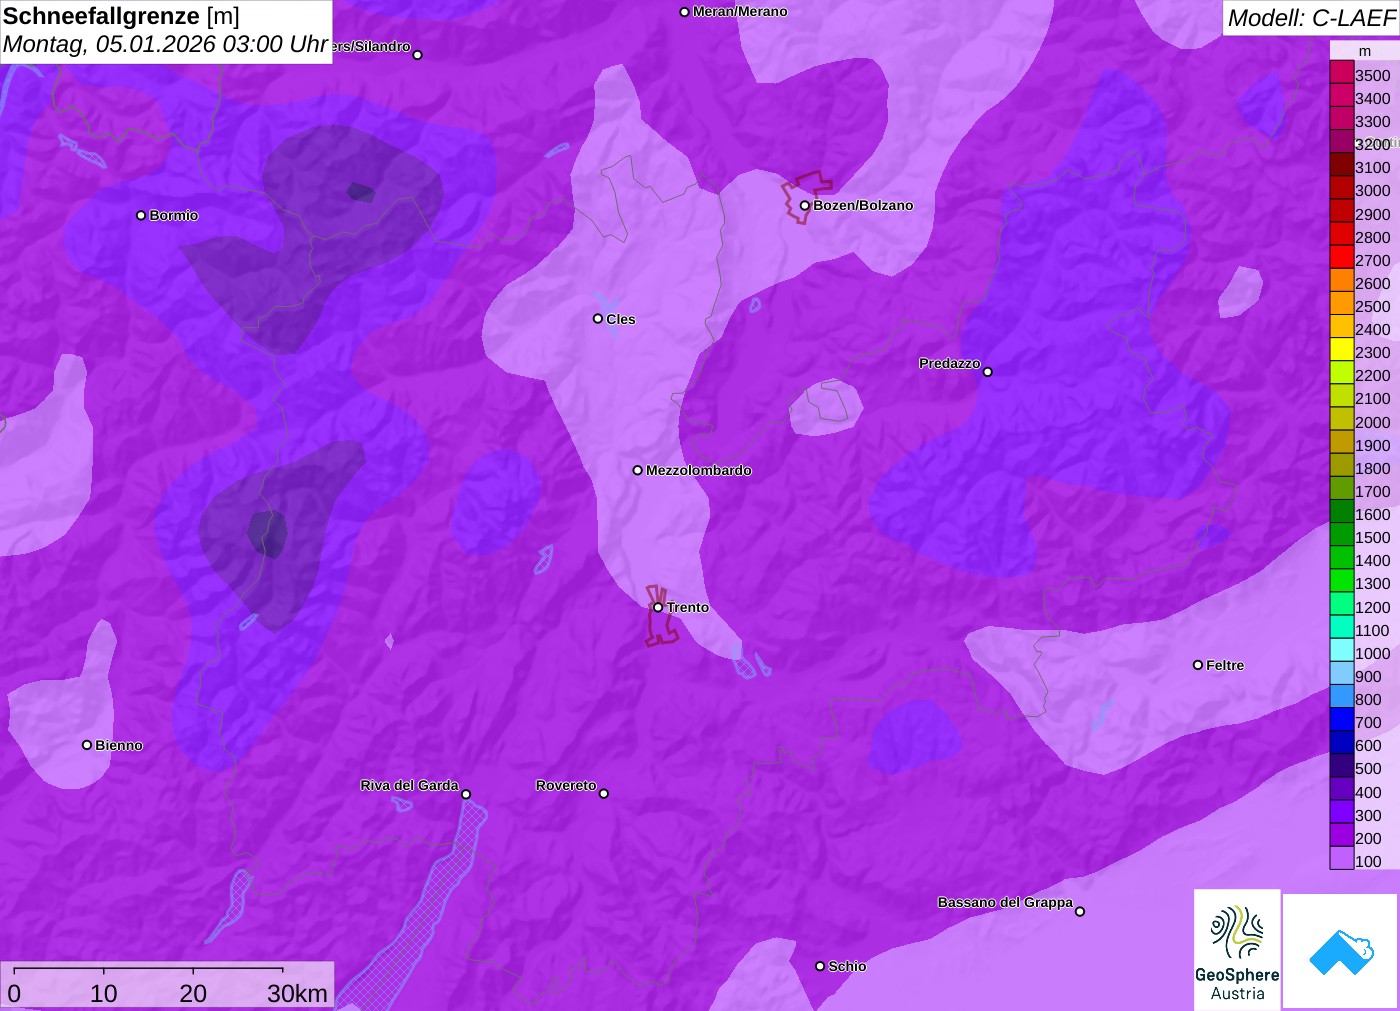The image size is (1400, 1011).
Task: Click the Bormio location marker
Action: coord(141,215)
